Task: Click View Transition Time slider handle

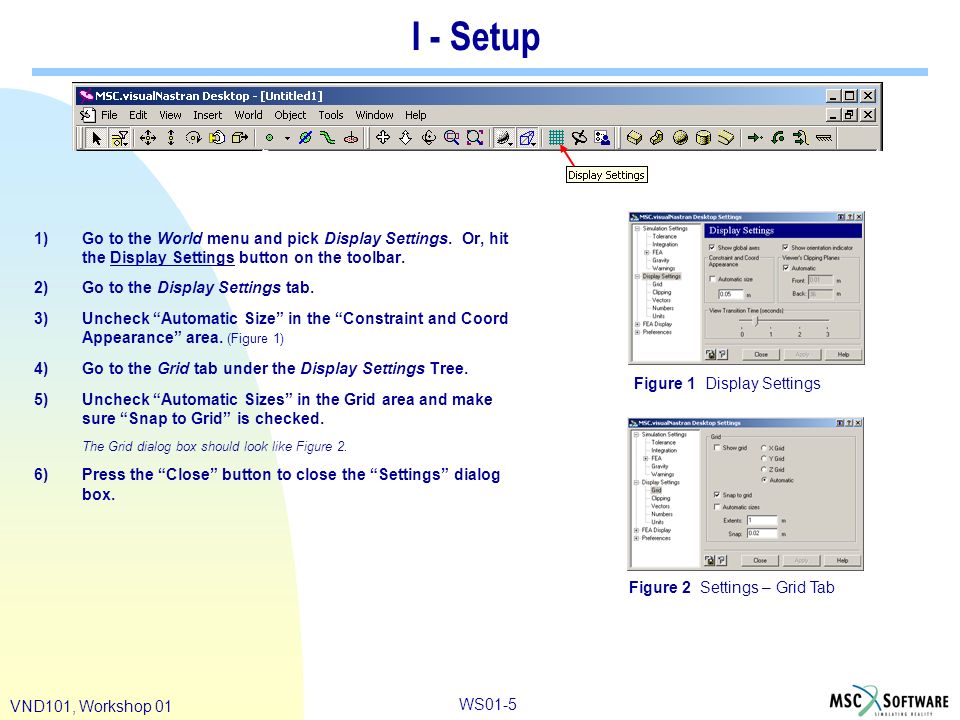Action: 757,321
